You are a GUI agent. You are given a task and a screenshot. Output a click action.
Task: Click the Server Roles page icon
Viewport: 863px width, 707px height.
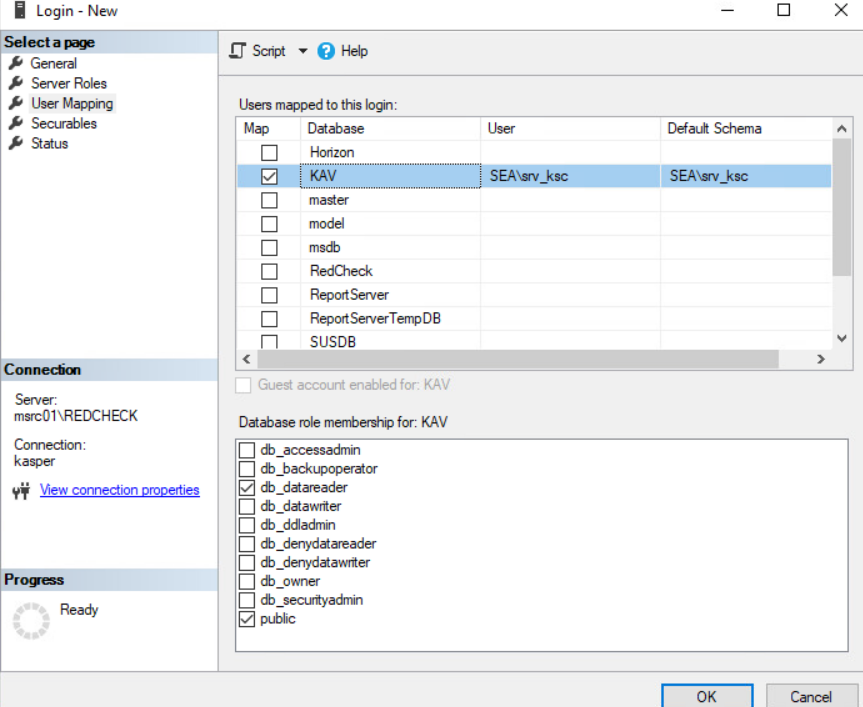point(17,83)
